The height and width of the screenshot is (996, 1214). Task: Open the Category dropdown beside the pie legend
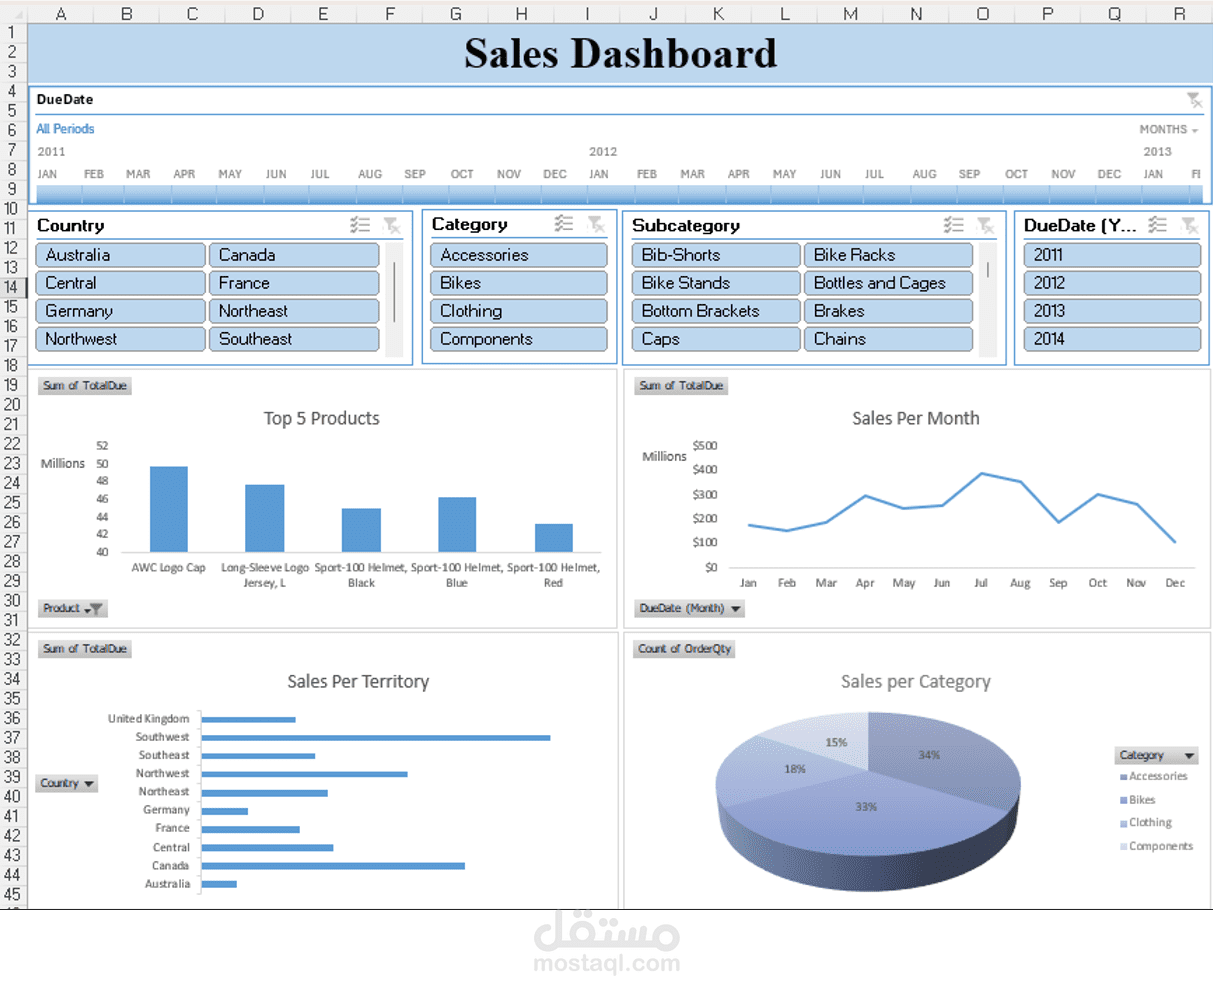(x=1156, y=755)
